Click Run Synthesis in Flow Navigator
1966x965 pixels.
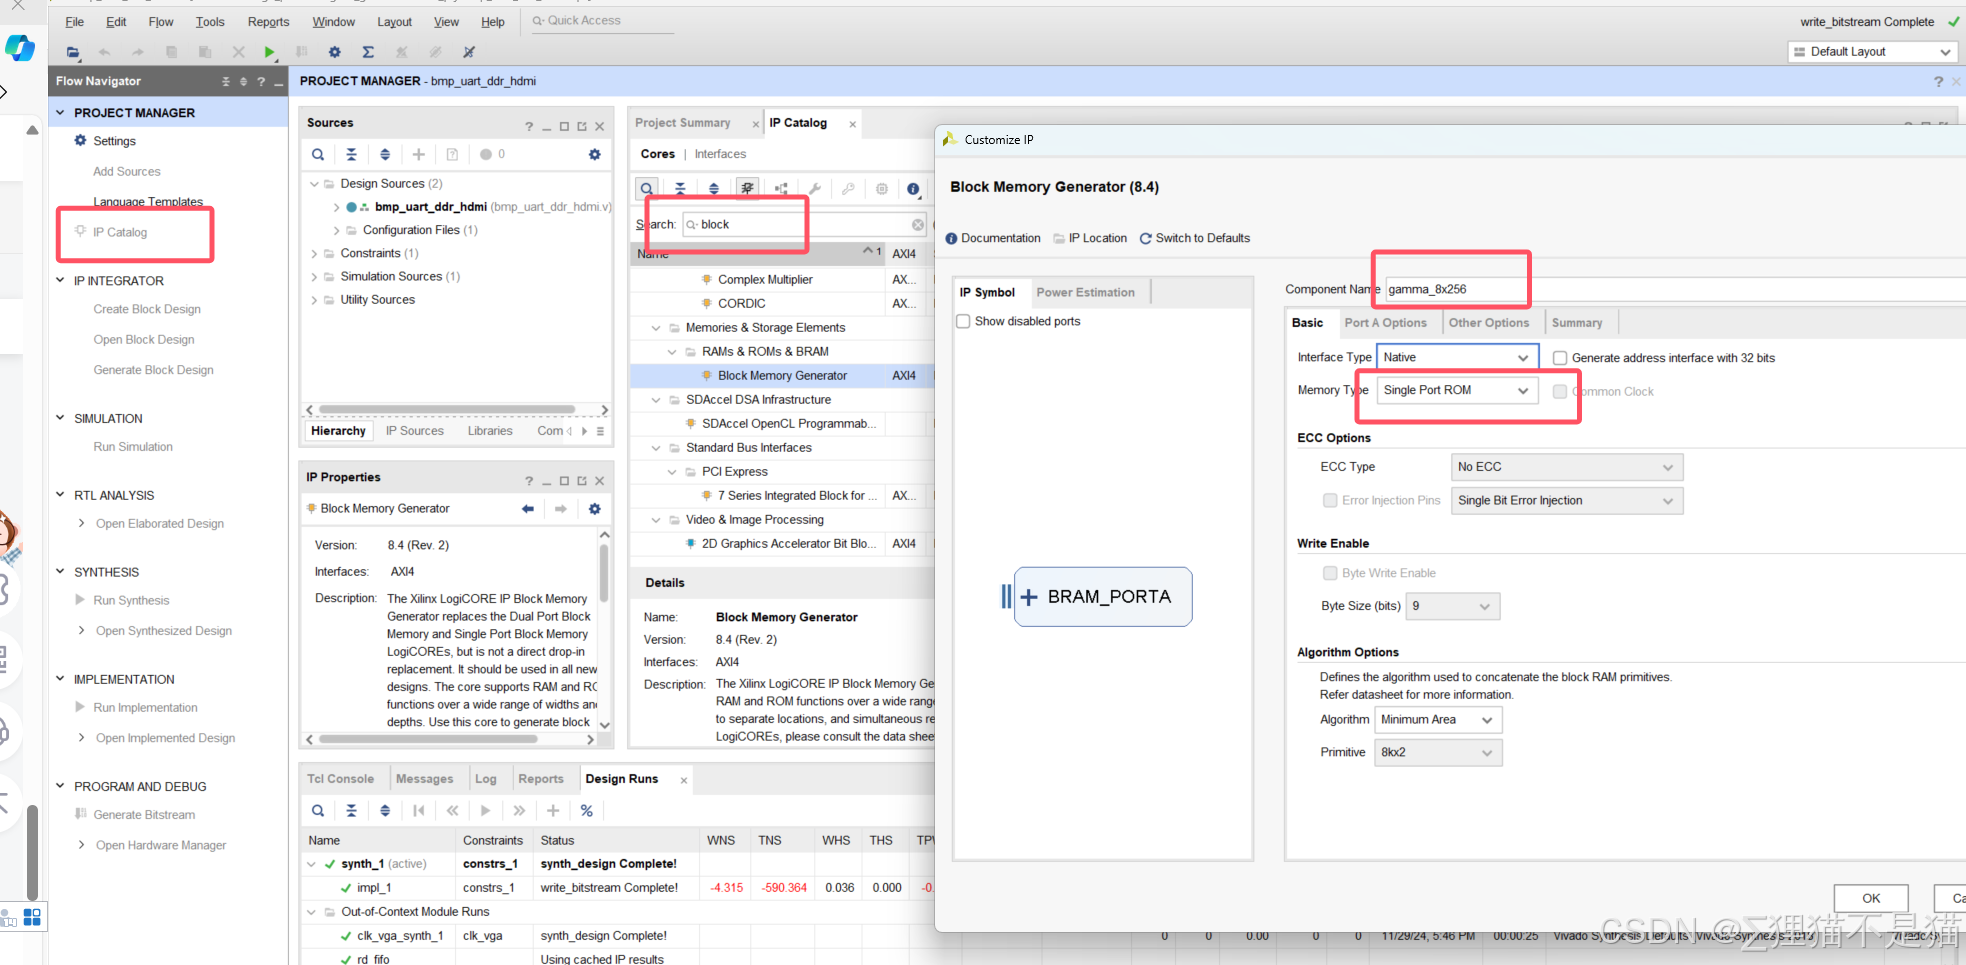pos(131,601)
